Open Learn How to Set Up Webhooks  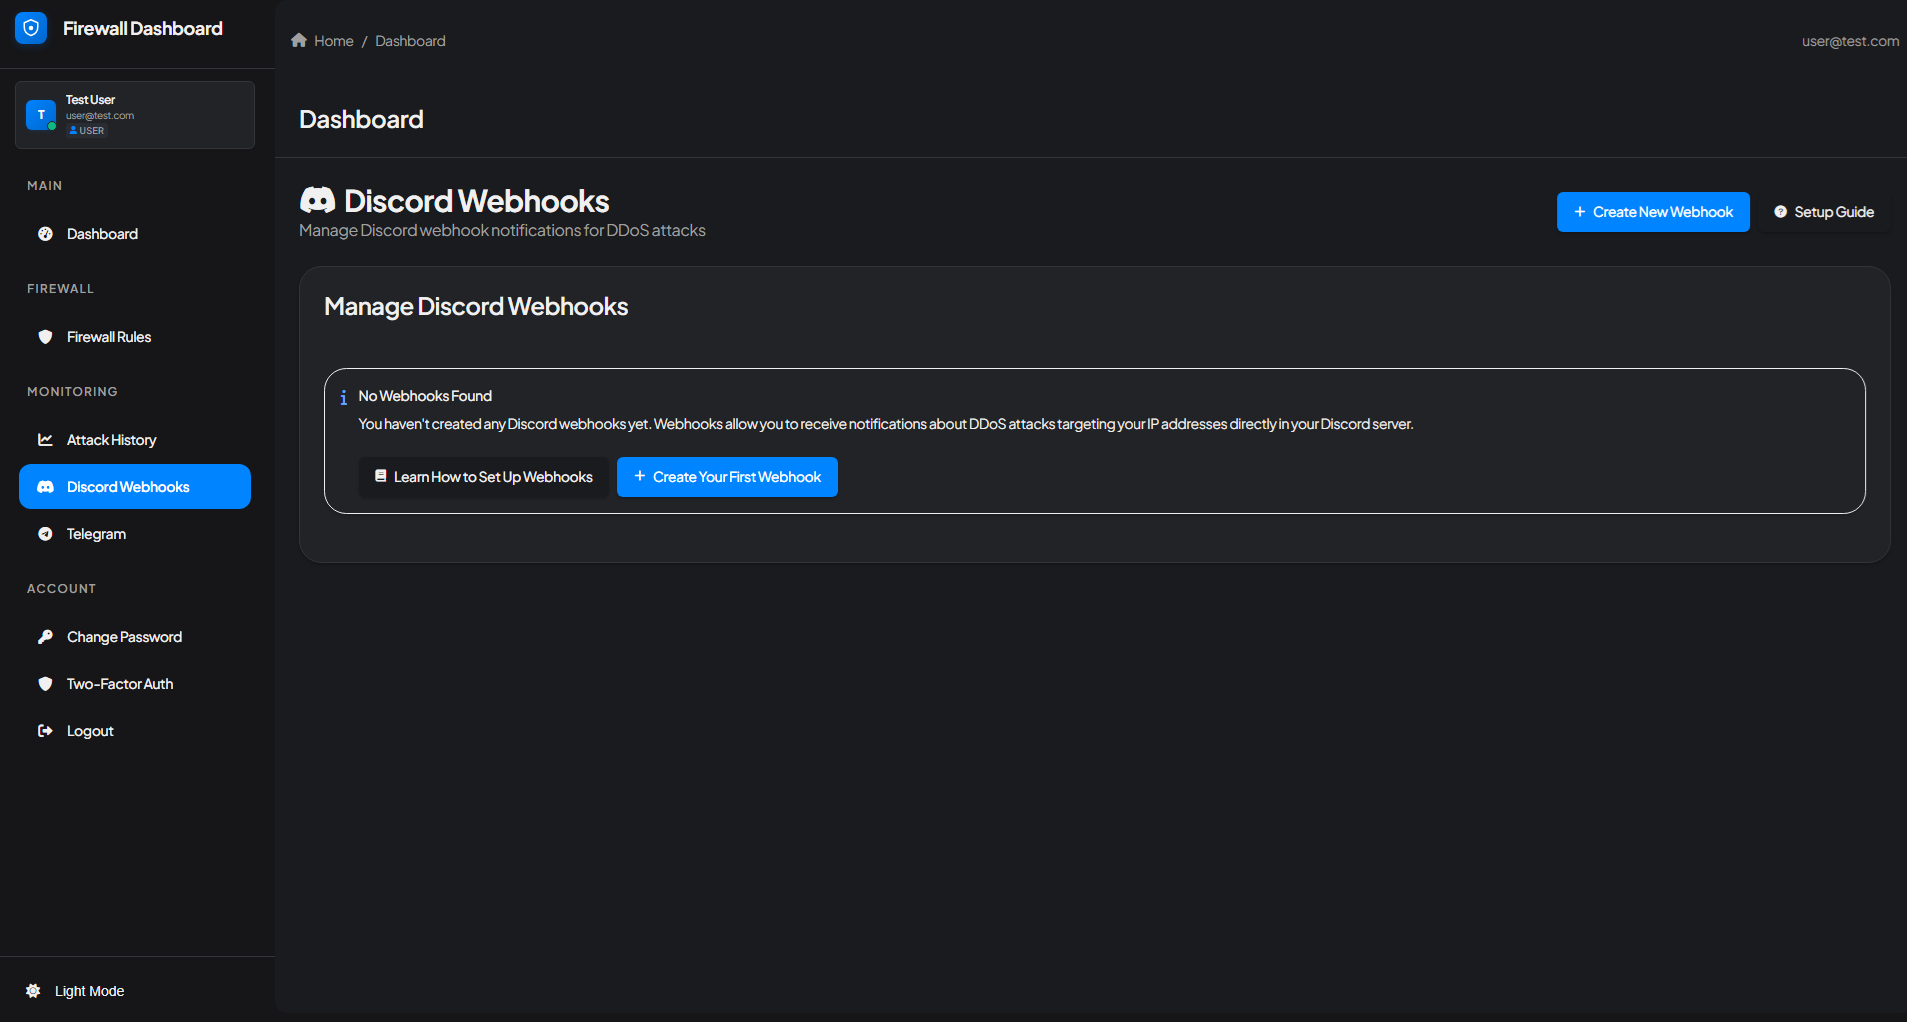click(483, 477)
